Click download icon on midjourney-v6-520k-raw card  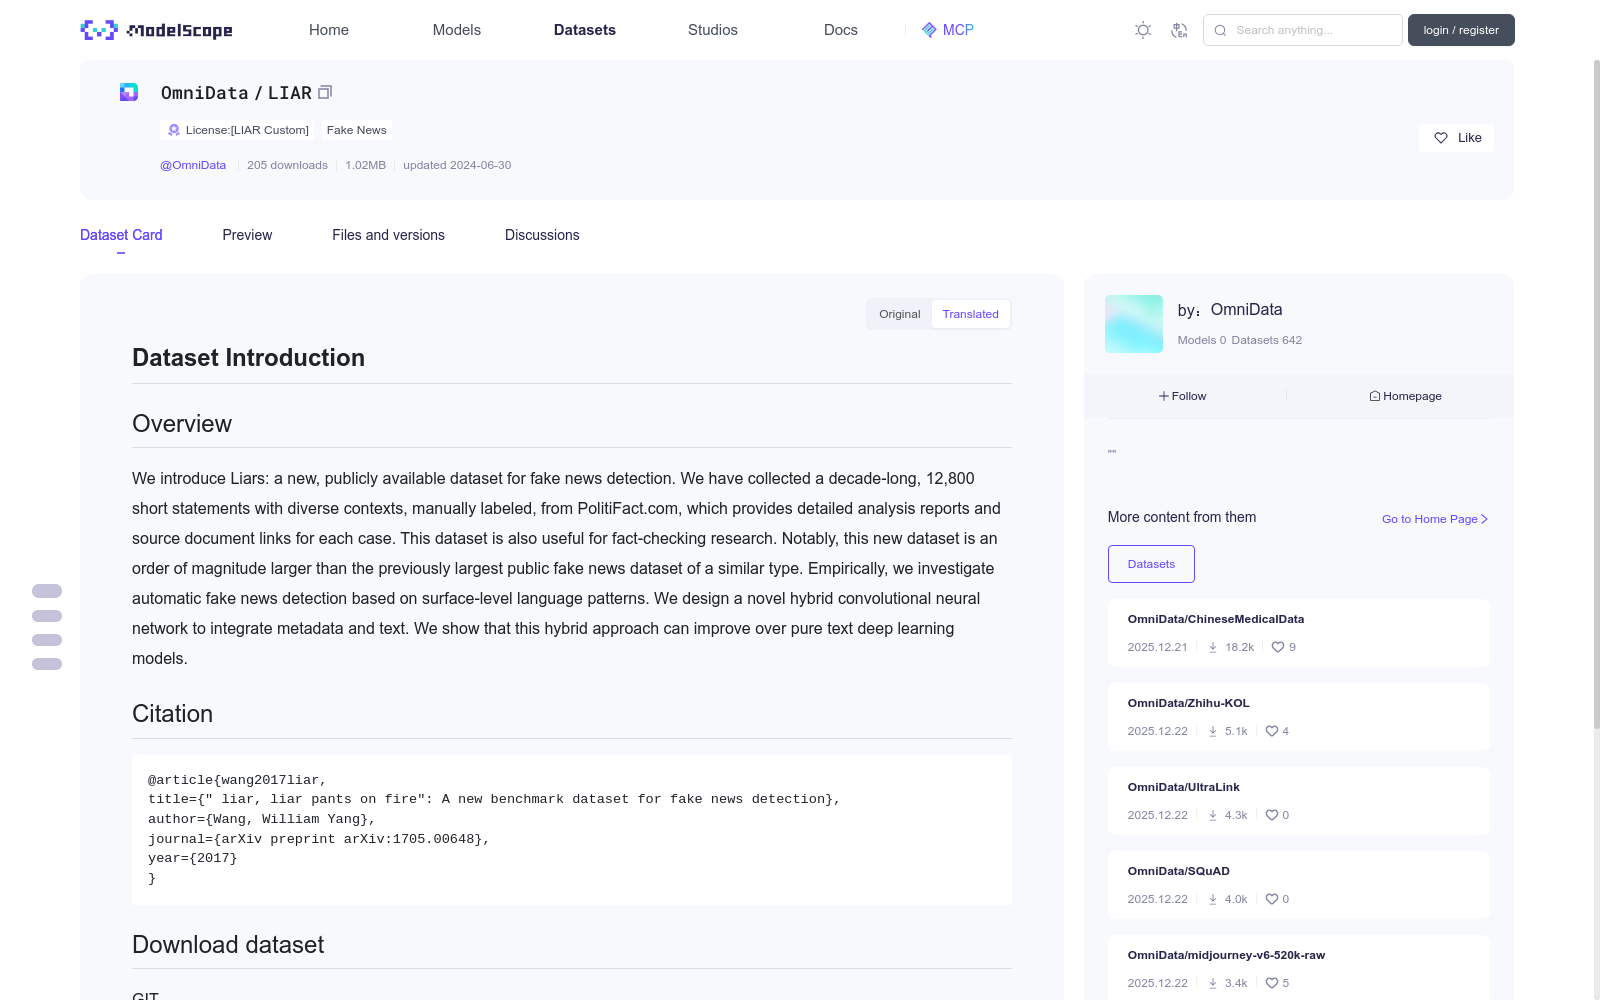[1213, 983]
